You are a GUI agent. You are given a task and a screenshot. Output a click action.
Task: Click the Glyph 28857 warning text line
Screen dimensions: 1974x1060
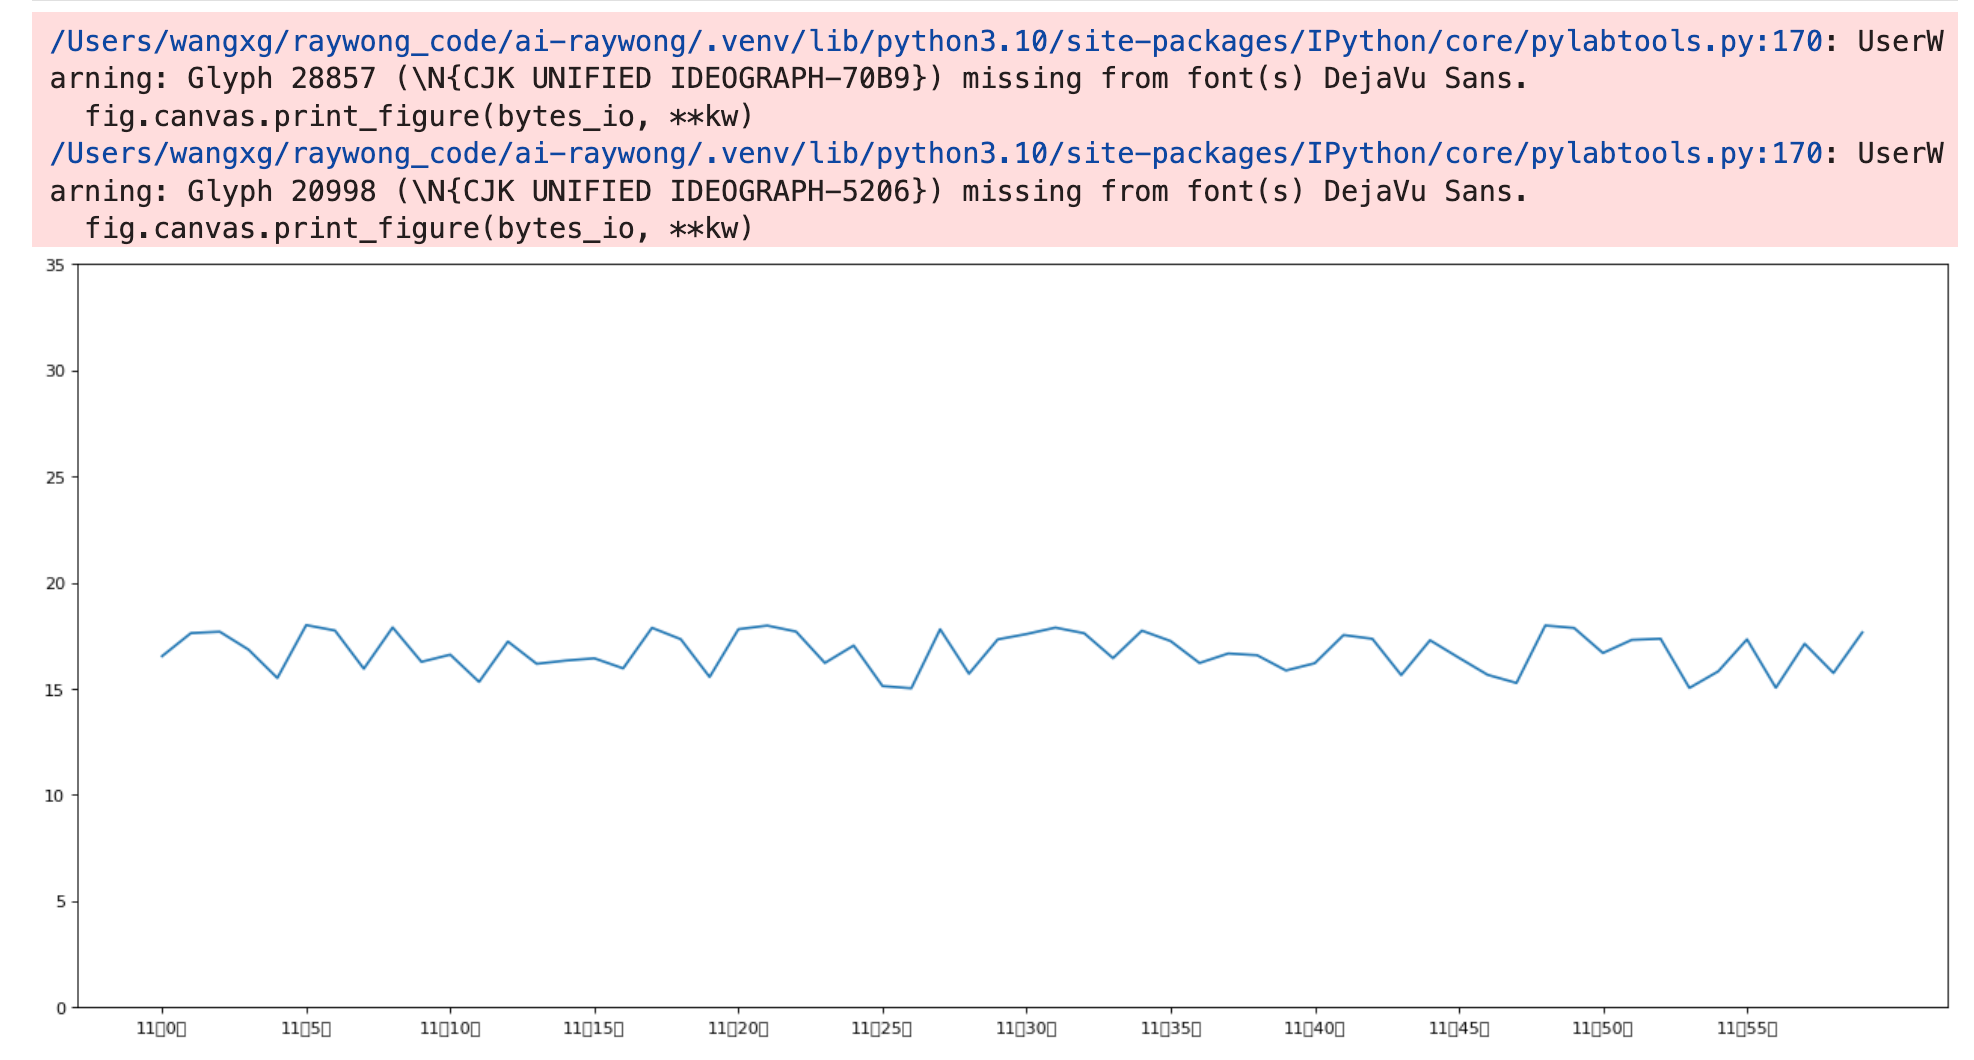[789, 78]
